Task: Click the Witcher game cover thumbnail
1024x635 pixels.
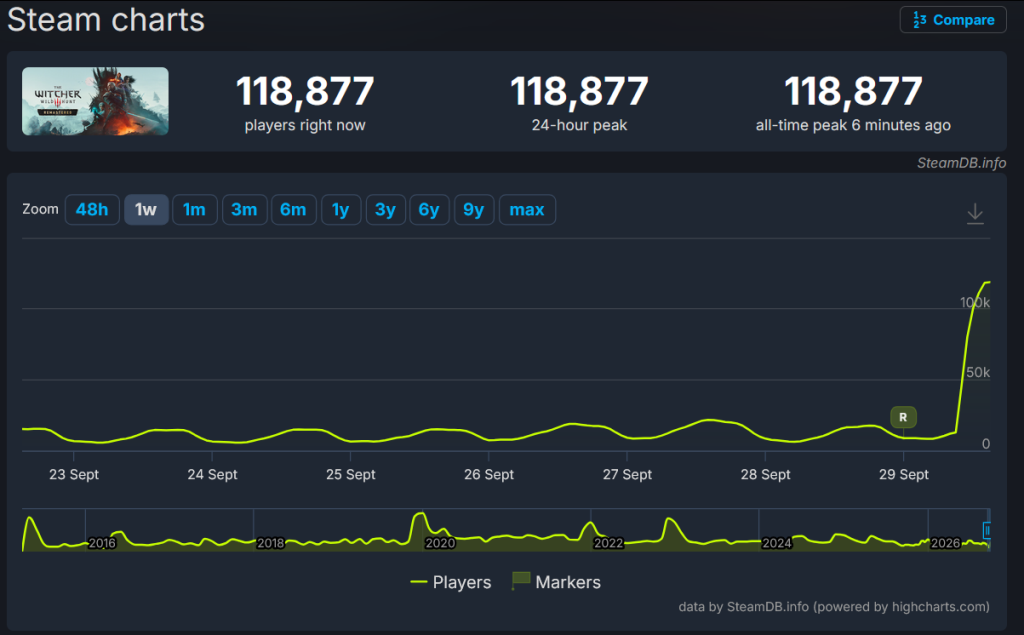Action: [95, 101]
